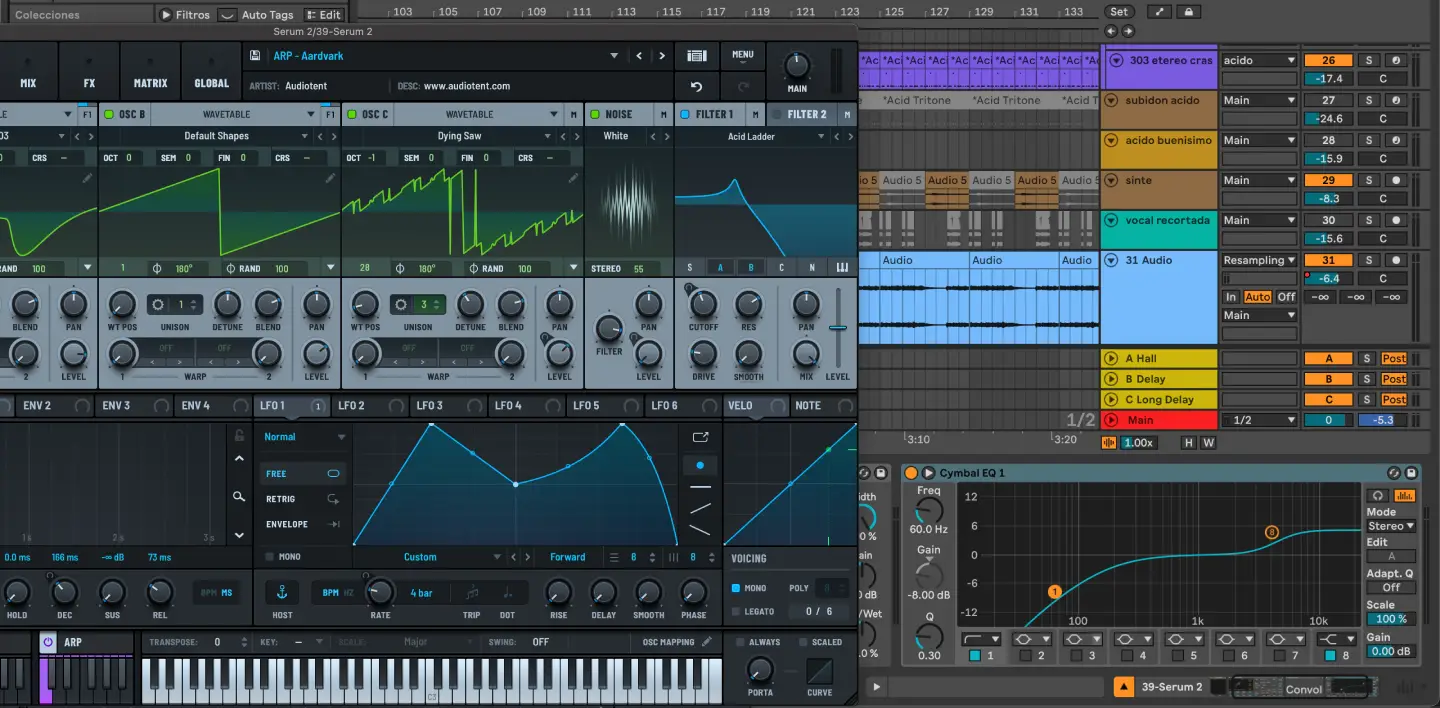Click the OSC B unison gear icon
1440x708 pixels.
[157, 305]
